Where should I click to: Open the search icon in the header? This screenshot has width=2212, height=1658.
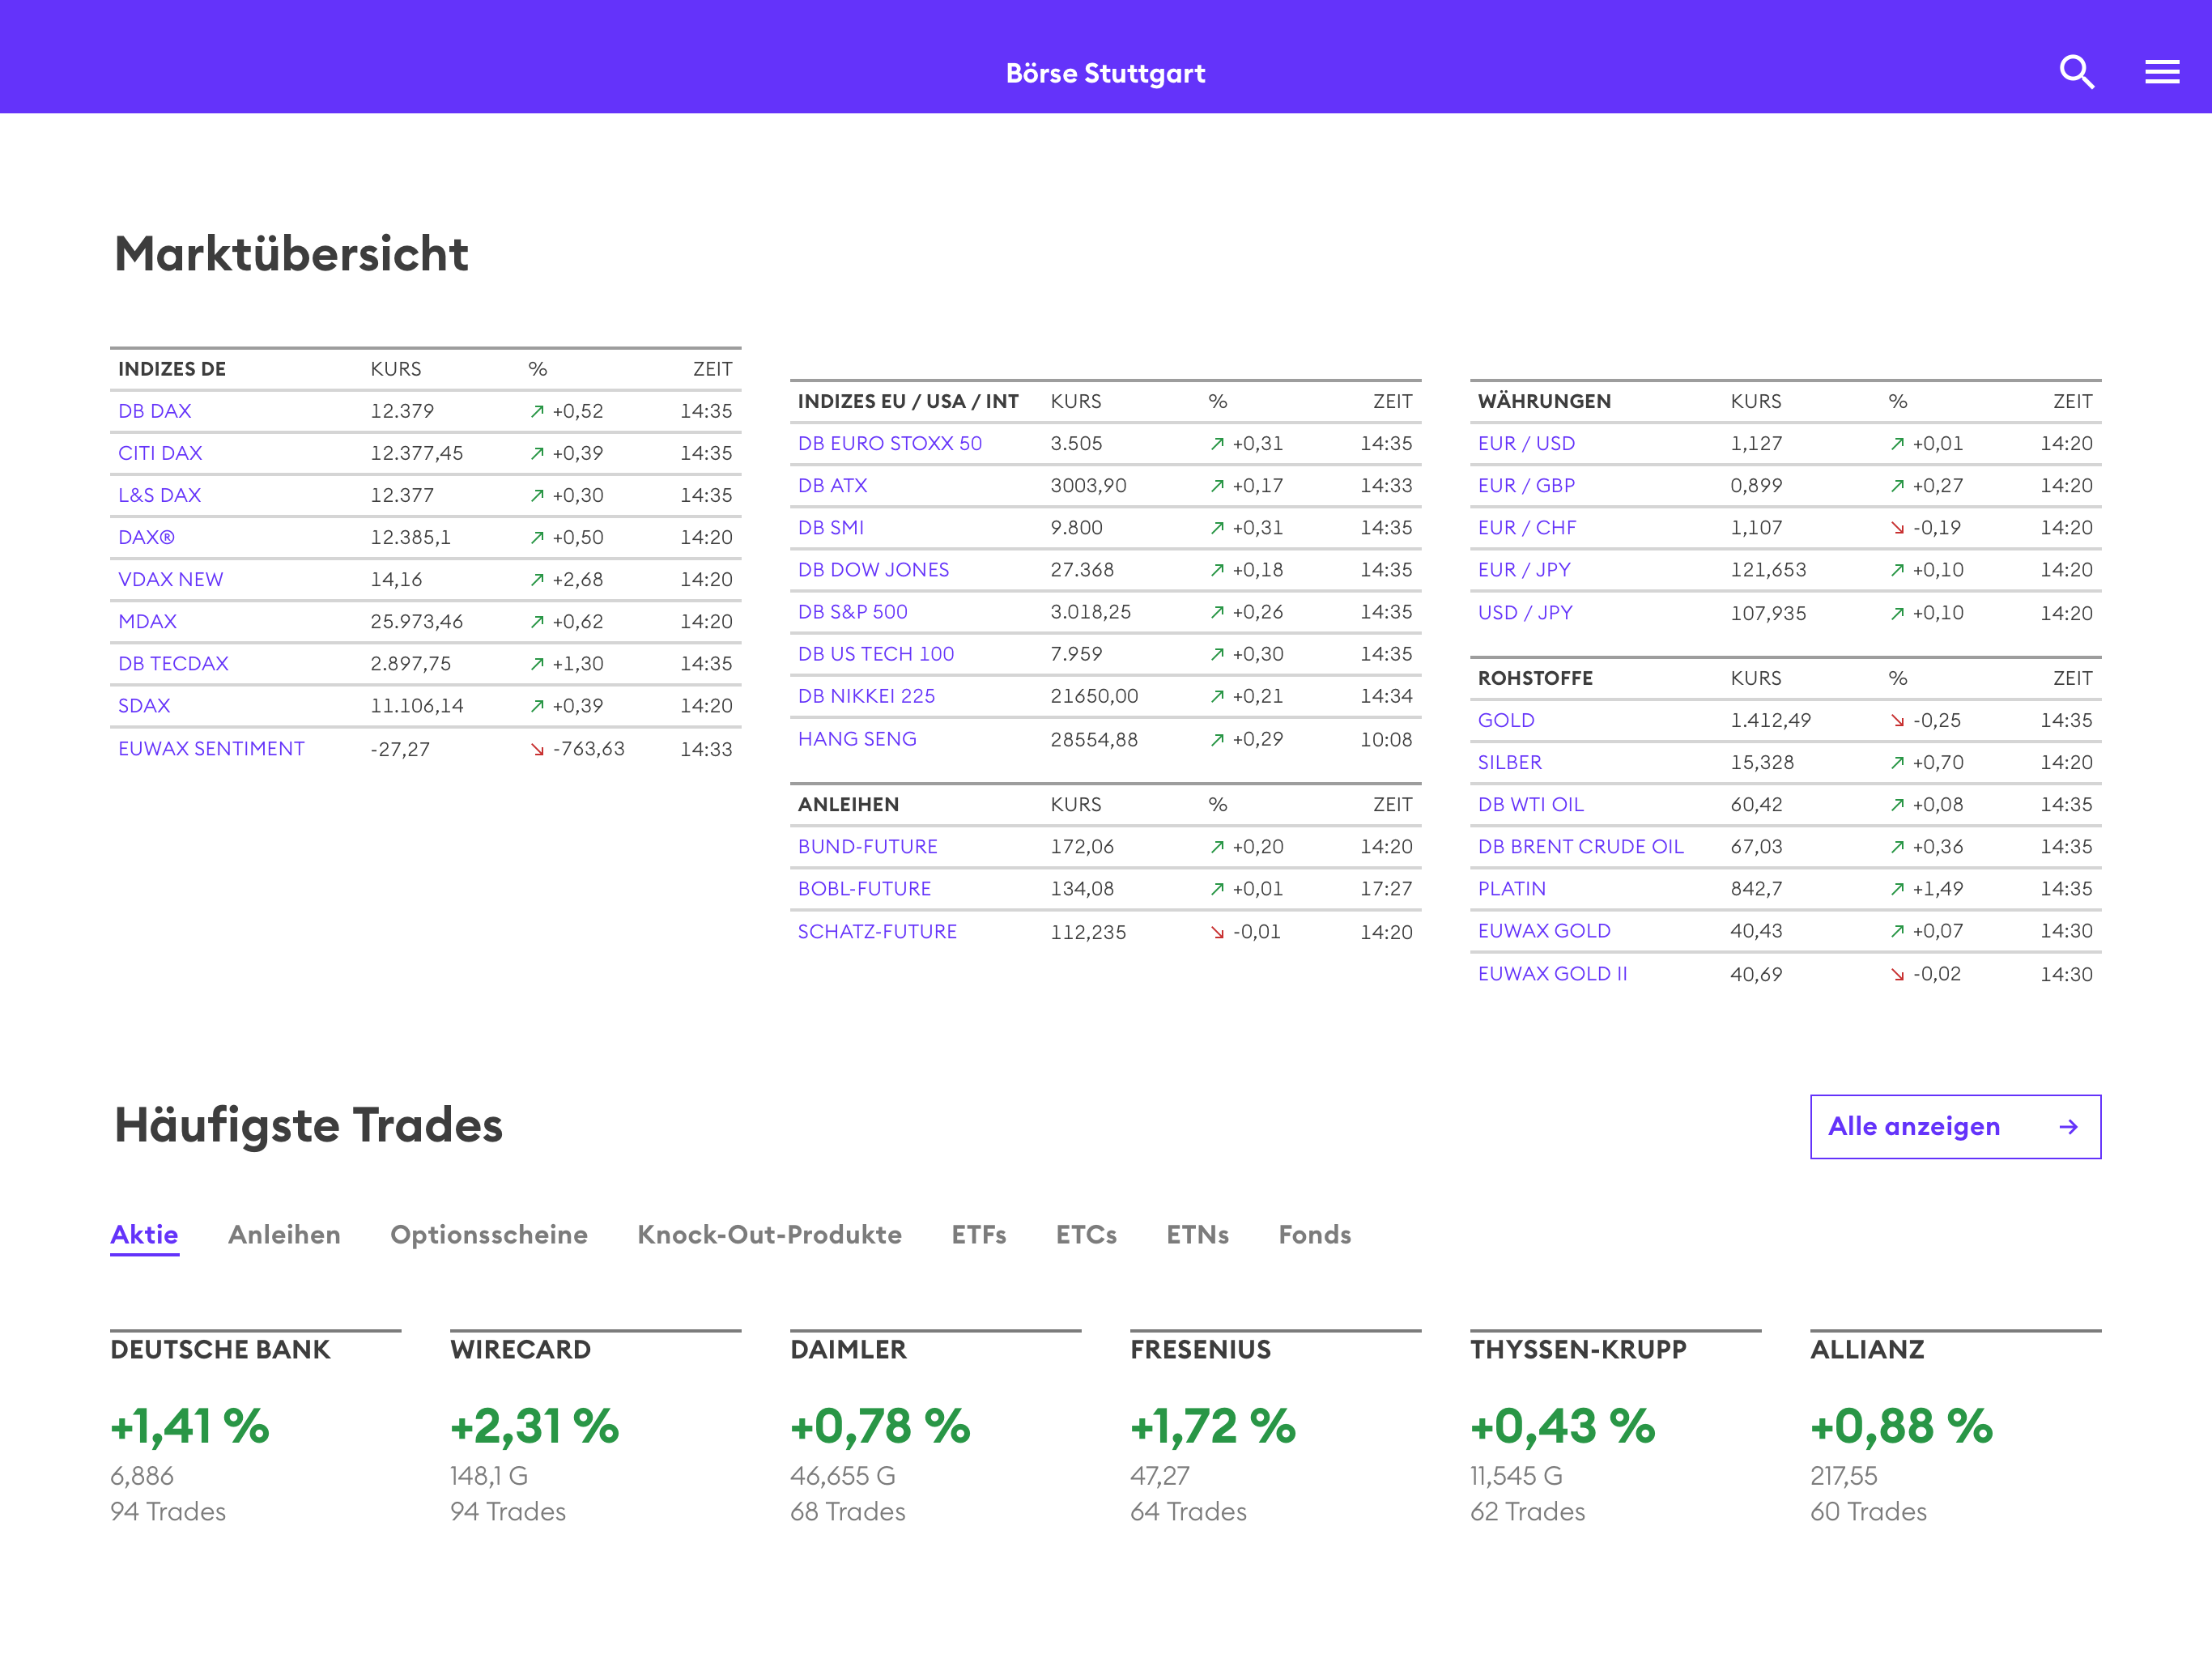coord(2077,71)
